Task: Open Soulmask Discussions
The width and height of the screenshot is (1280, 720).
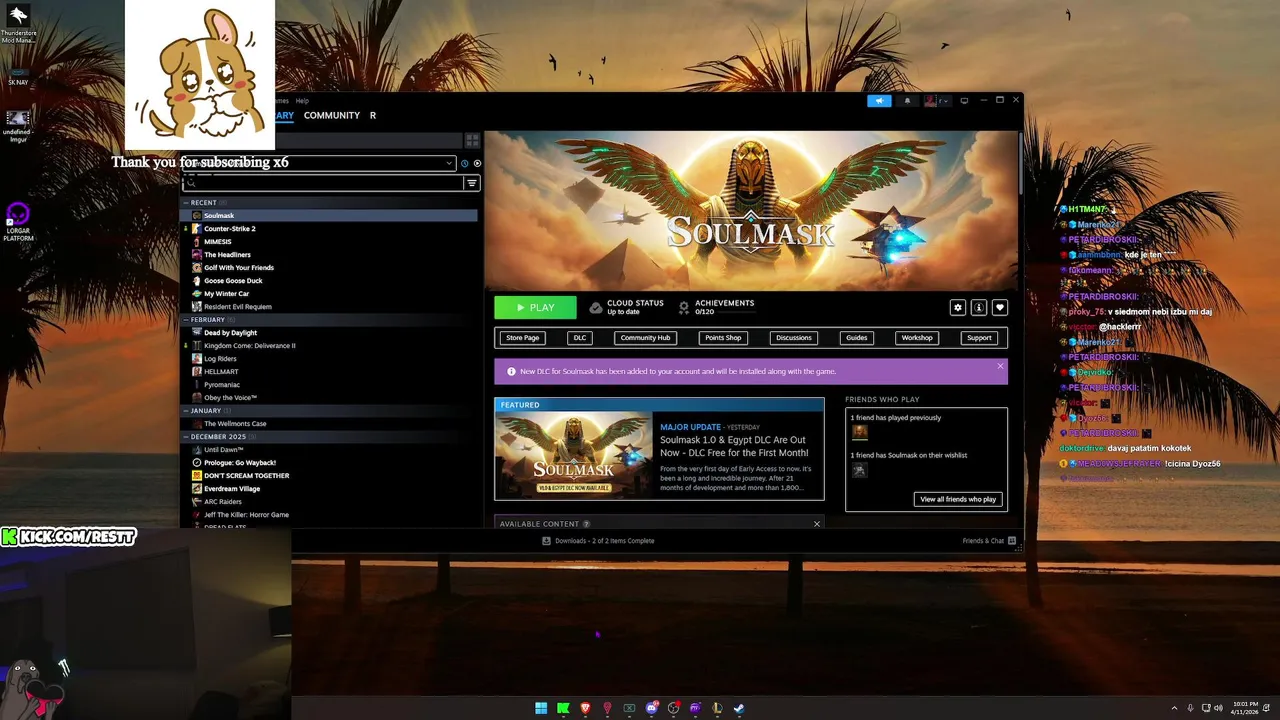Action: coord(794,338)
